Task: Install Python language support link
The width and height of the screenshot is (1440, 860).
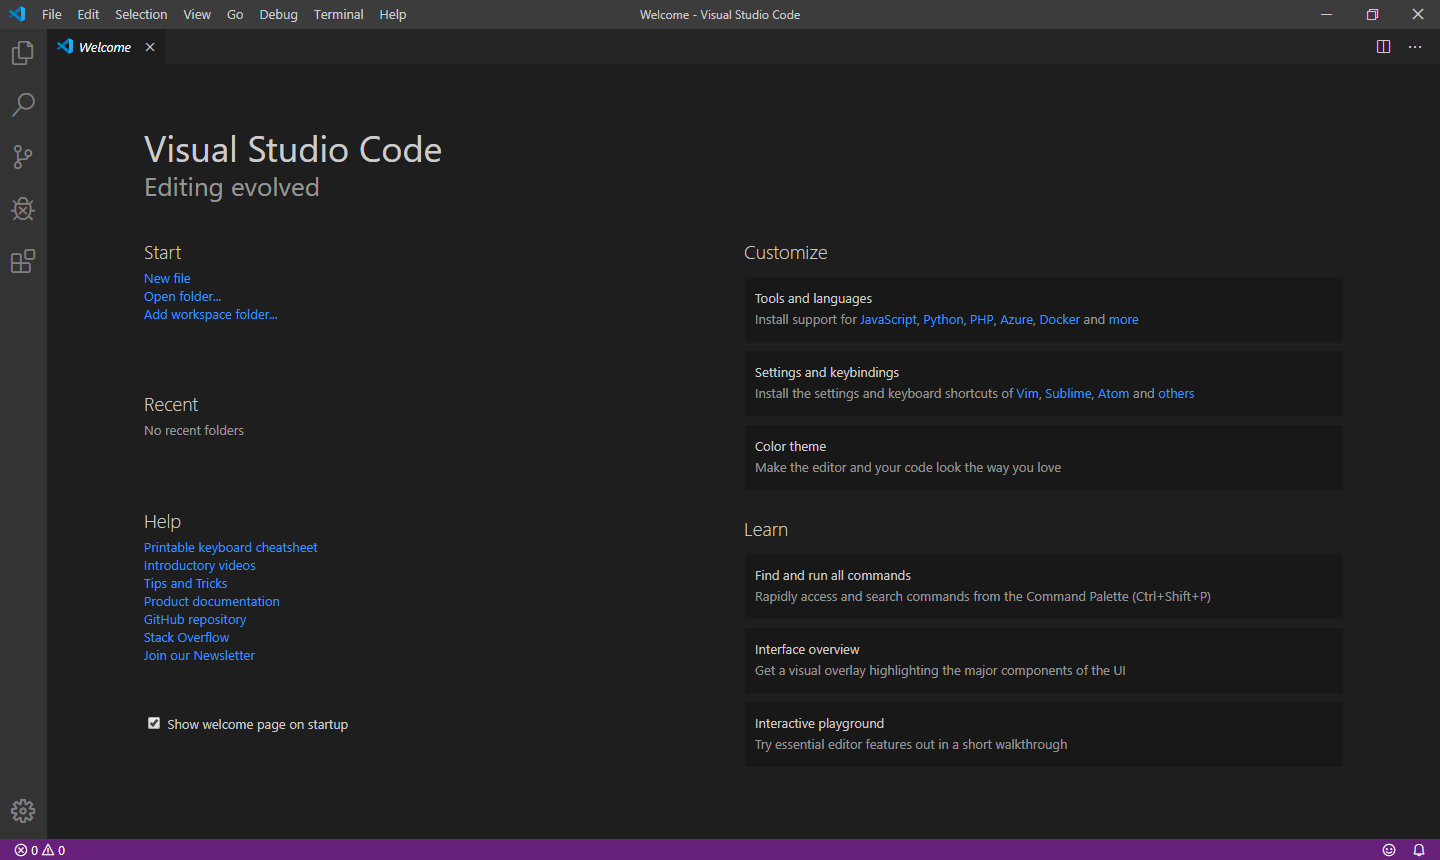Action: (943, 319)
